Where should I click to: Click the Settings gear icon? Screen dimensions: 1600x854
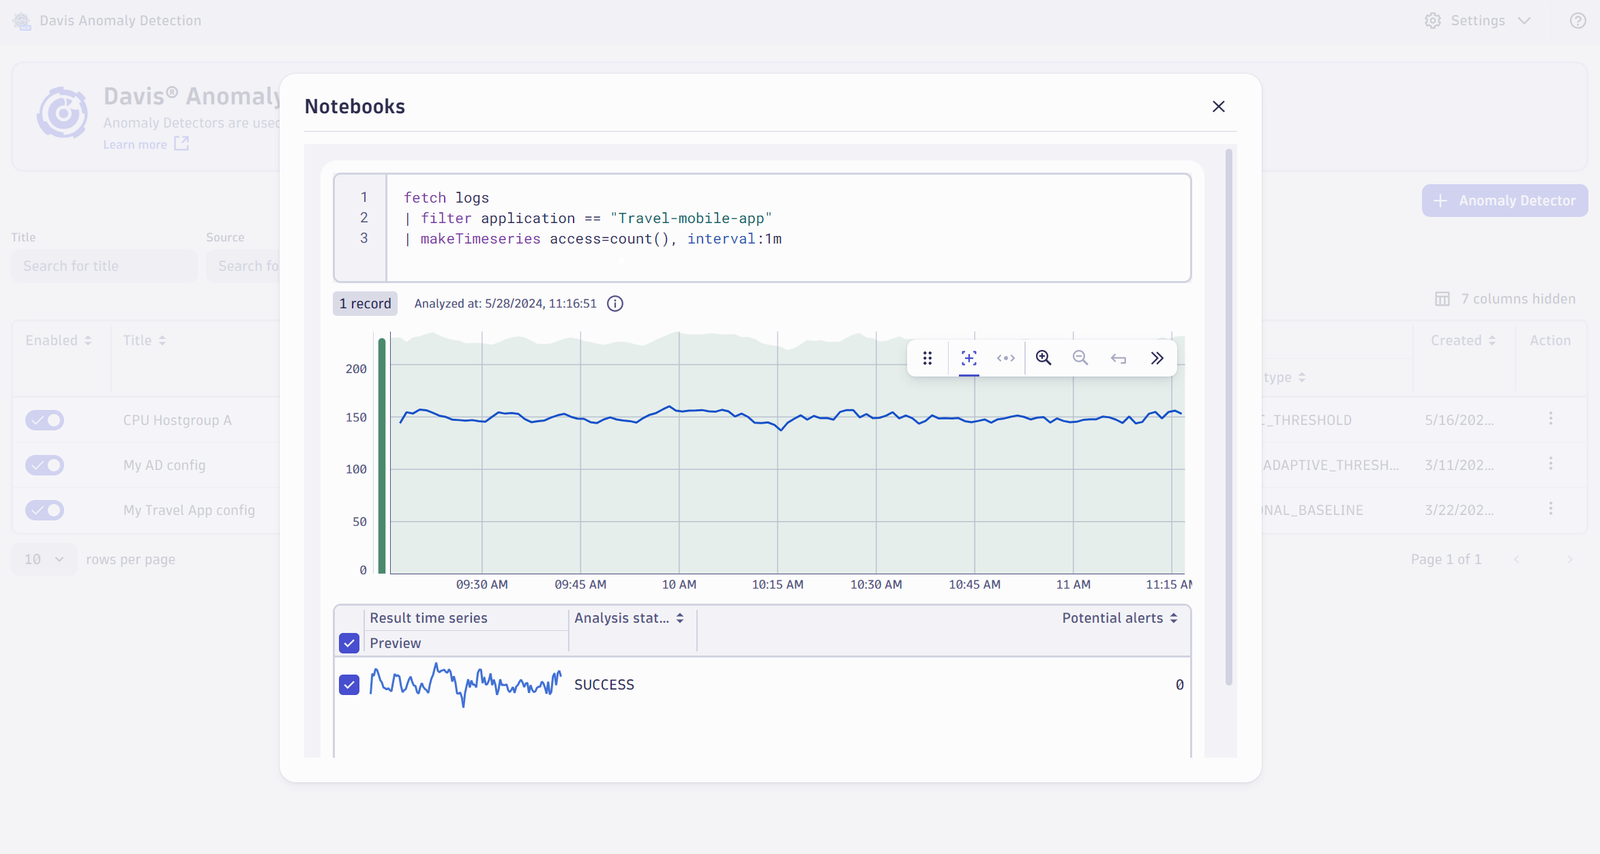tap(1433, 21)
